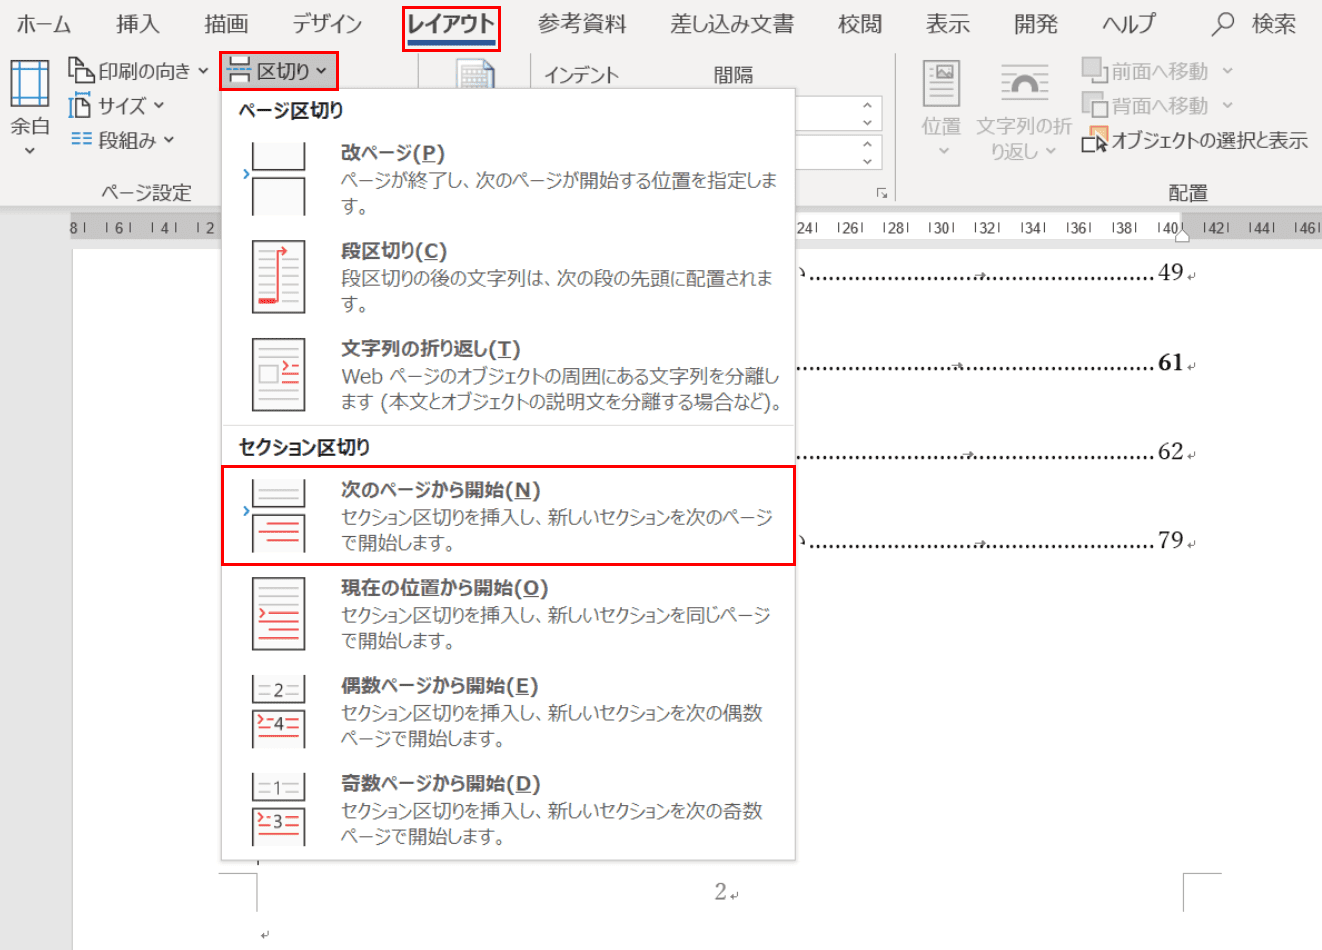The height and width of the screenshot is (950, 1322).
Task: Click the page number 79 in contents
Action: click(1171, 540)
